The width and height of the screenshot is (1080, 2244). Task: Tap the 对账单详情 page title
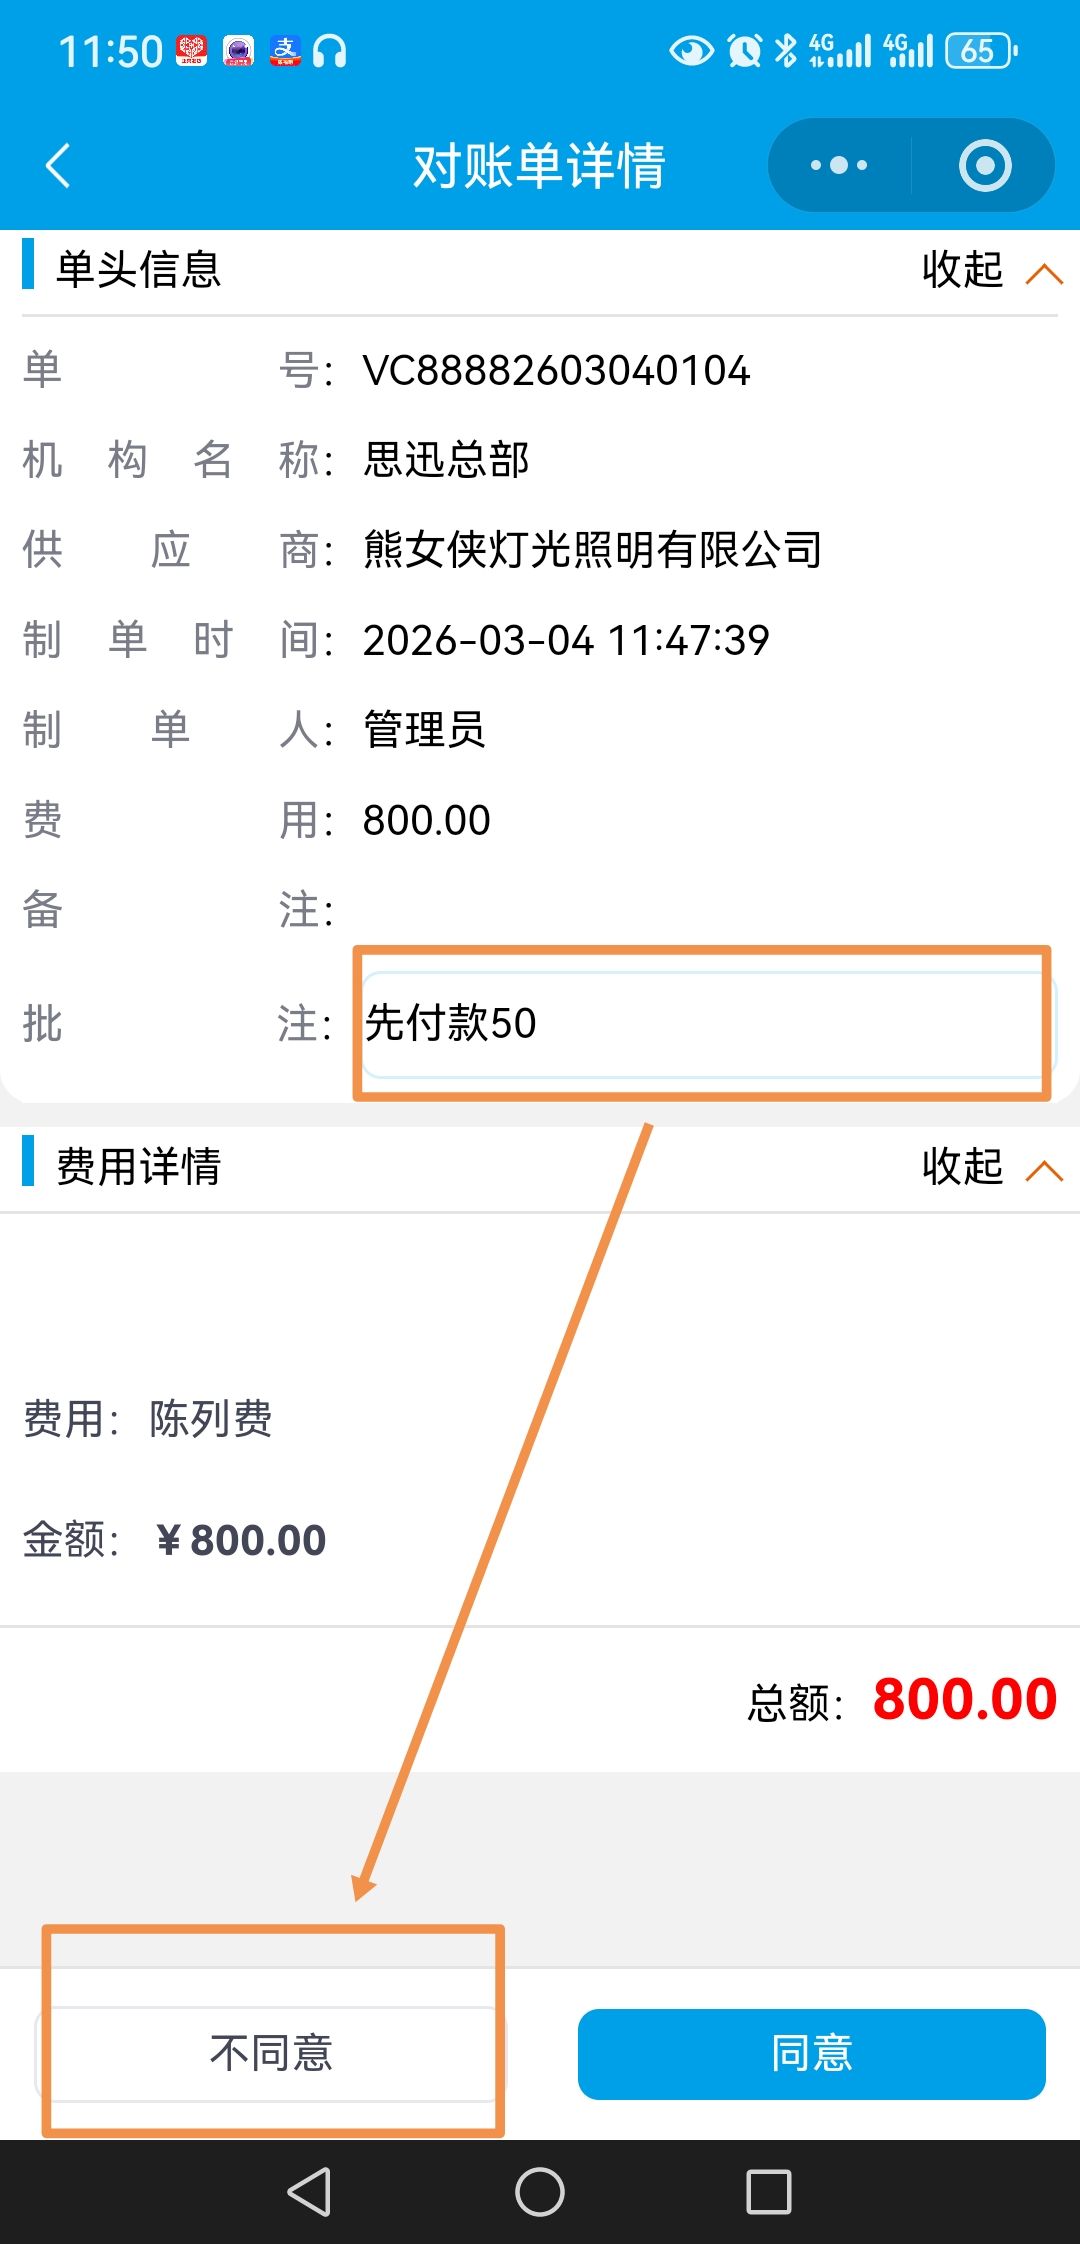pyautogui.click(x=540, y=166)
